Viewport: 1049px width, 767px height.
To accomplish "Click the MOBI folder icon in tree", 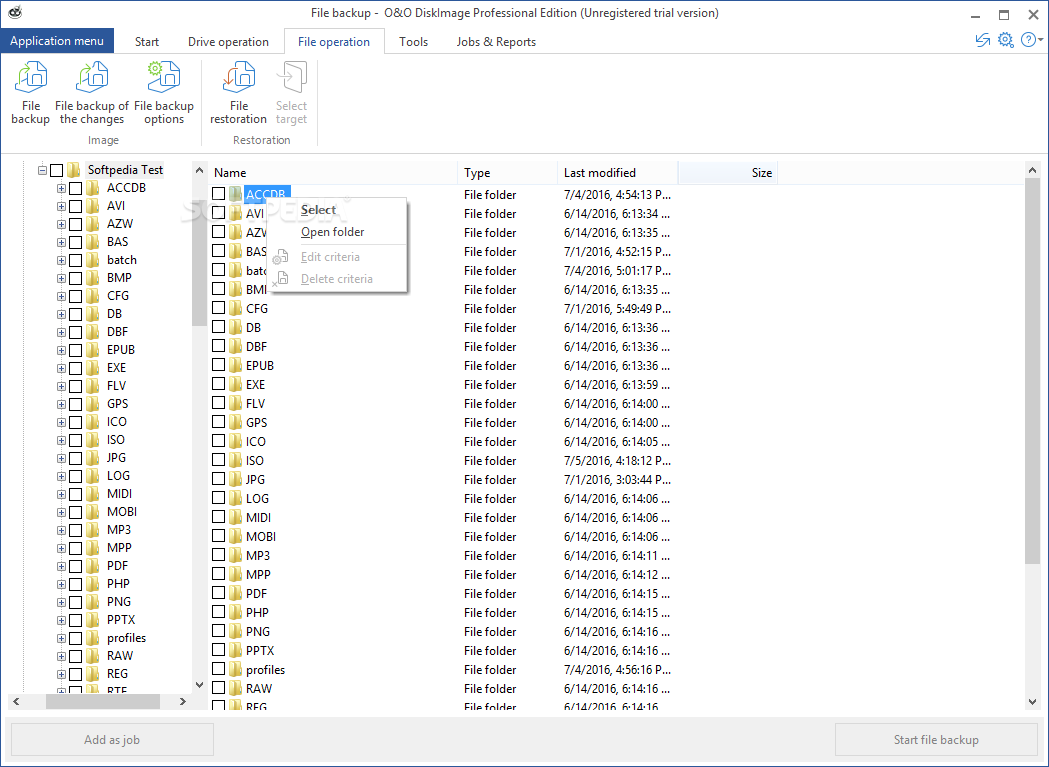I will click(x=93, y=512).
